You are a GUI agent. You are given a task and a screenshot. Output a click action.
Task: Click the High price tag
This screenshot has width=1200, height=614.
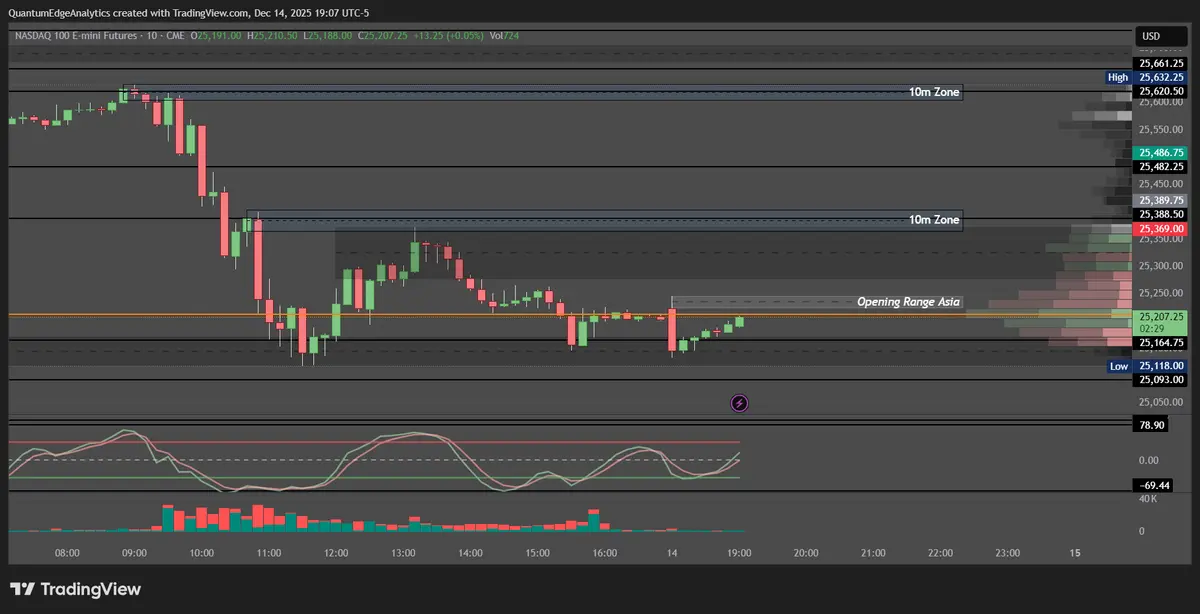(1118, 77)
